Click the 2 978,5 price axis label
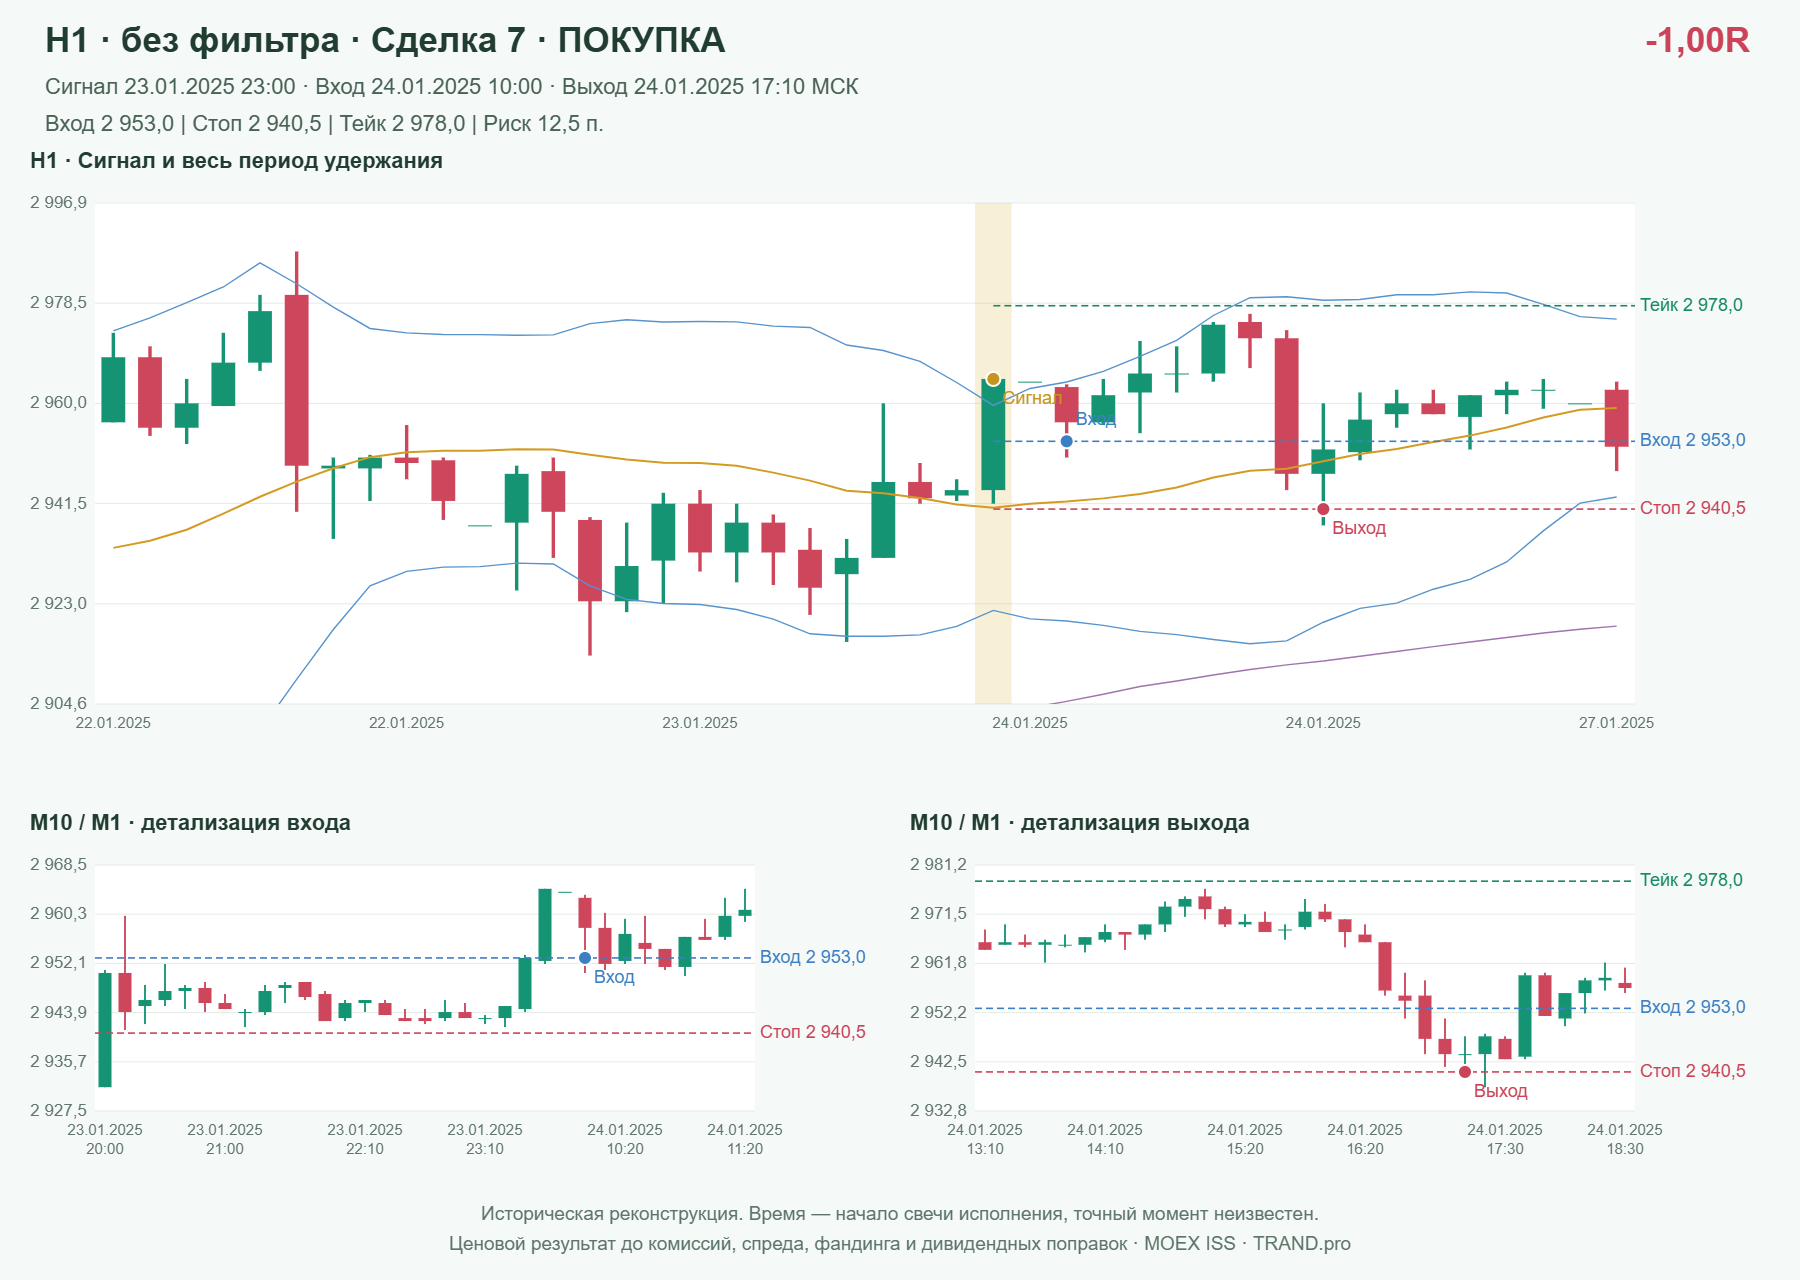This screenshot has height=1280, width=1800. (58, 303)
